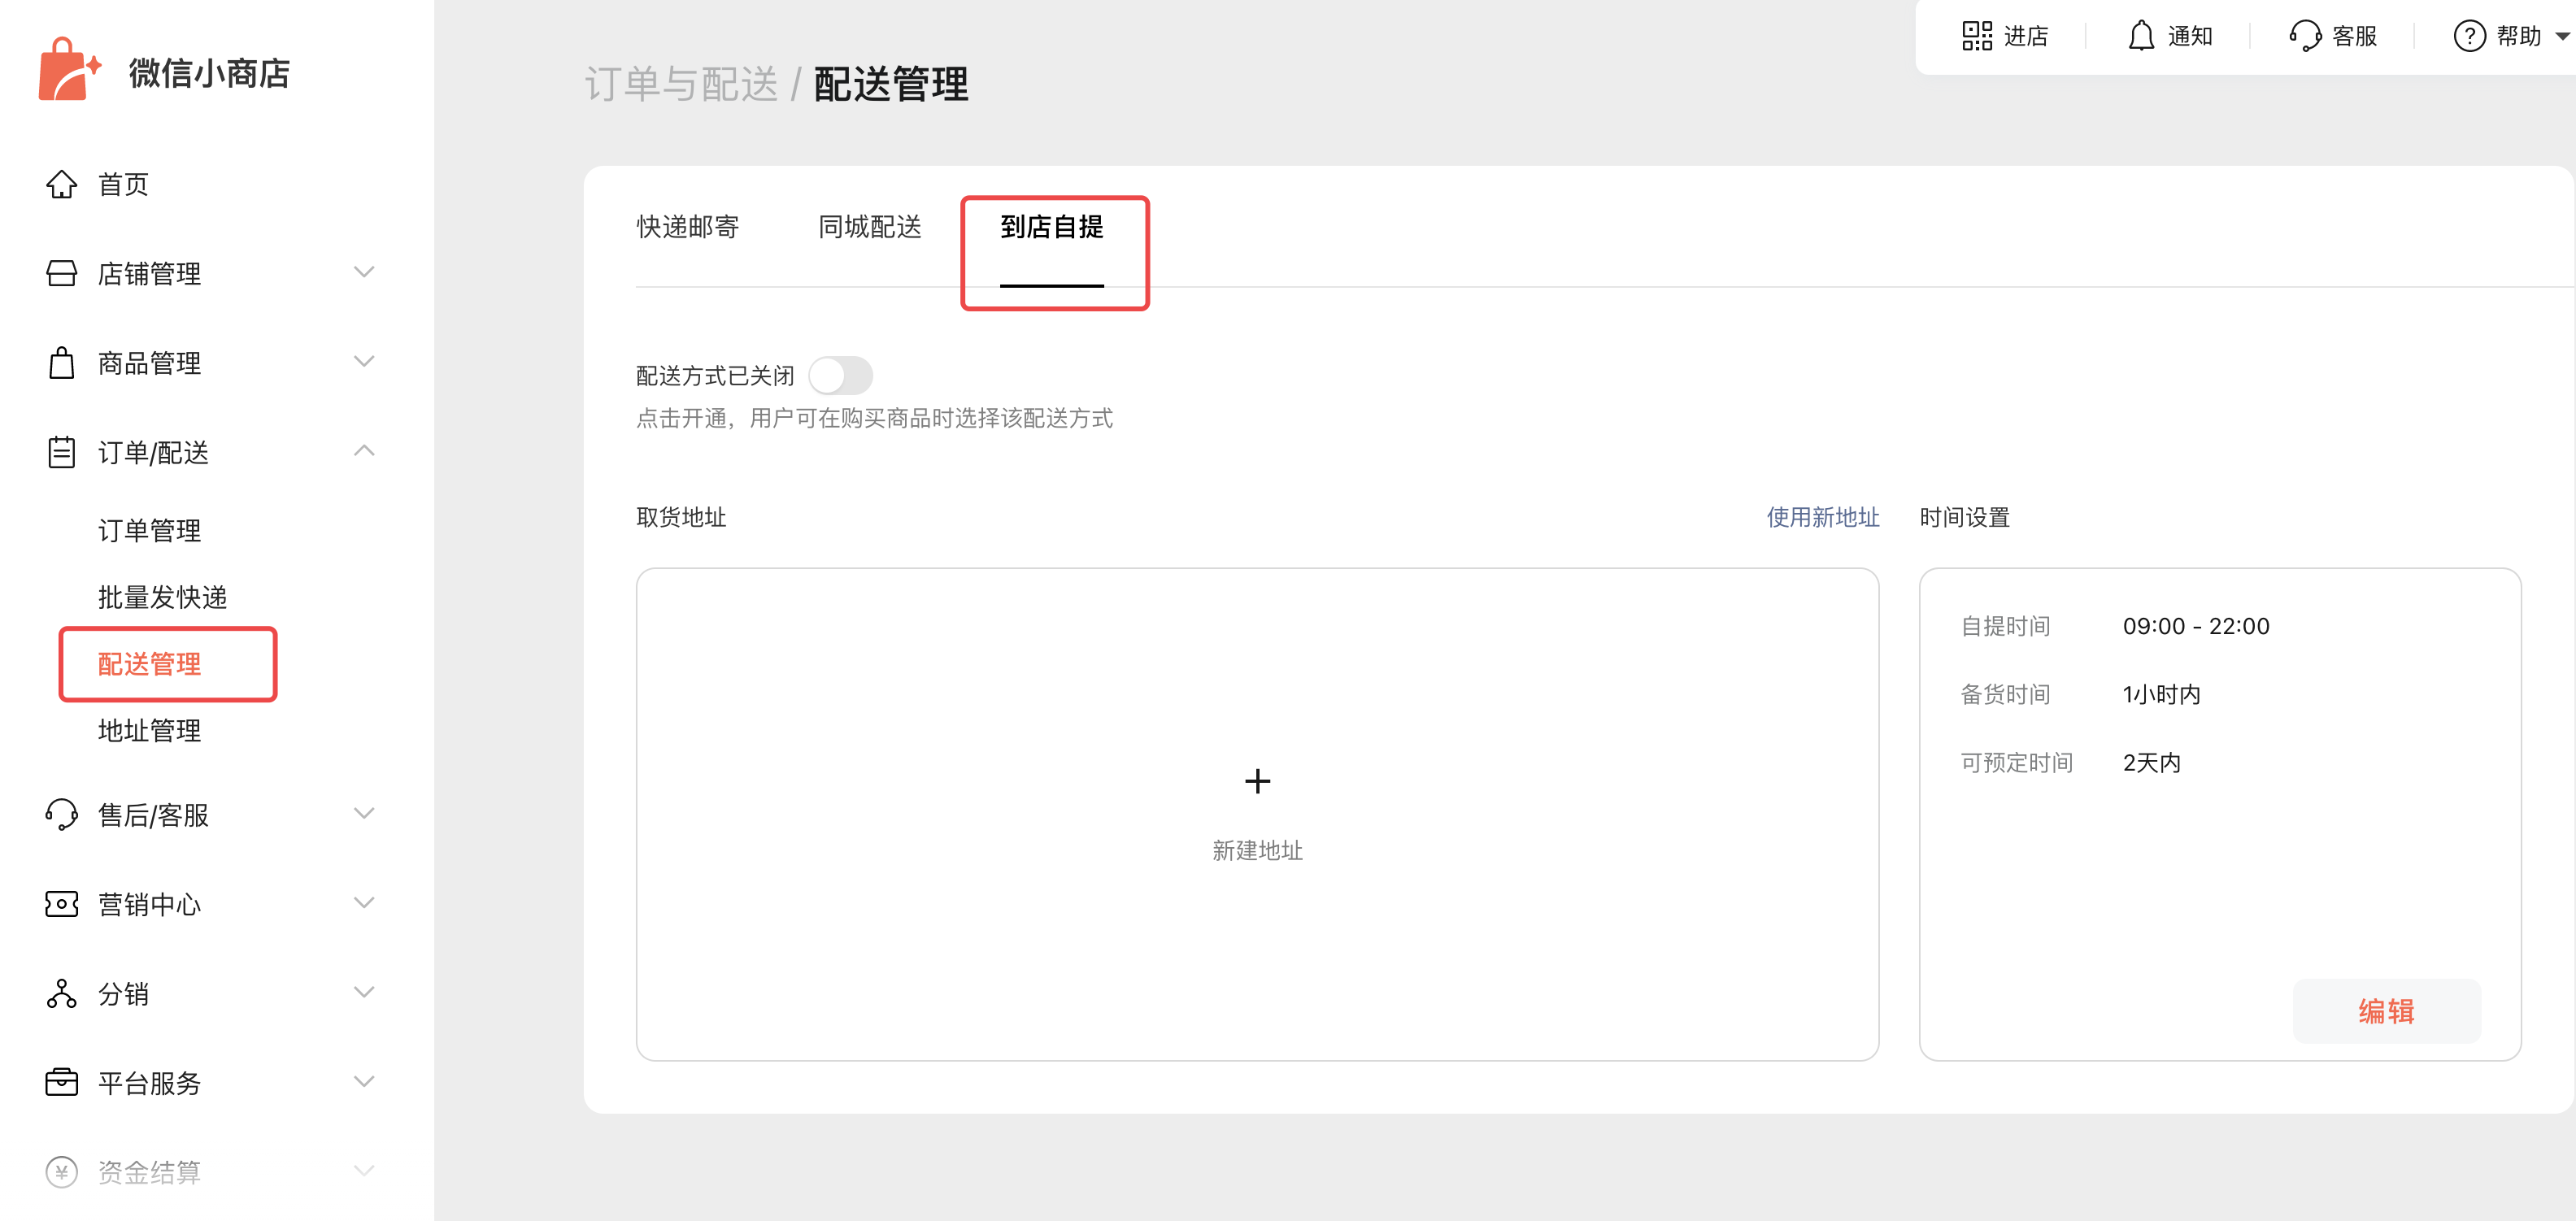Open the 帮助 dropdown arrow

pos(2562,37)
